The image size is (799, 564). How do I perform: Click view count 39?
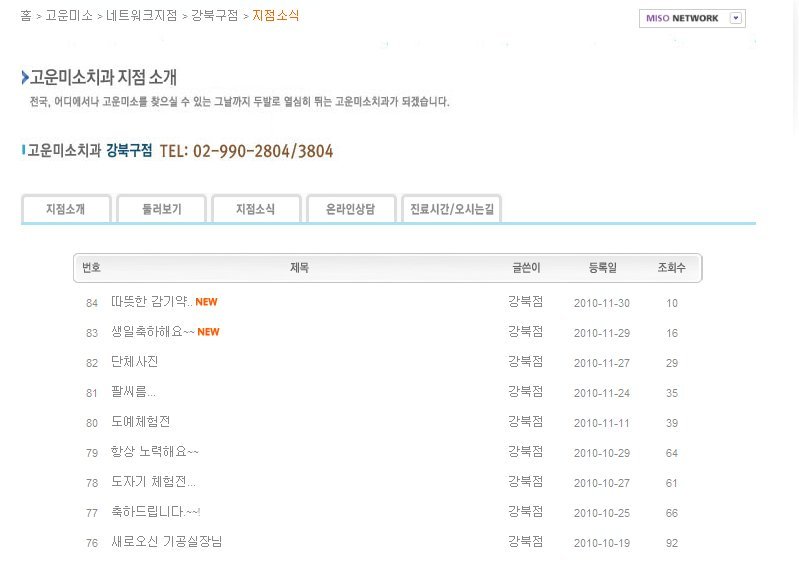[x=672, y=423]
